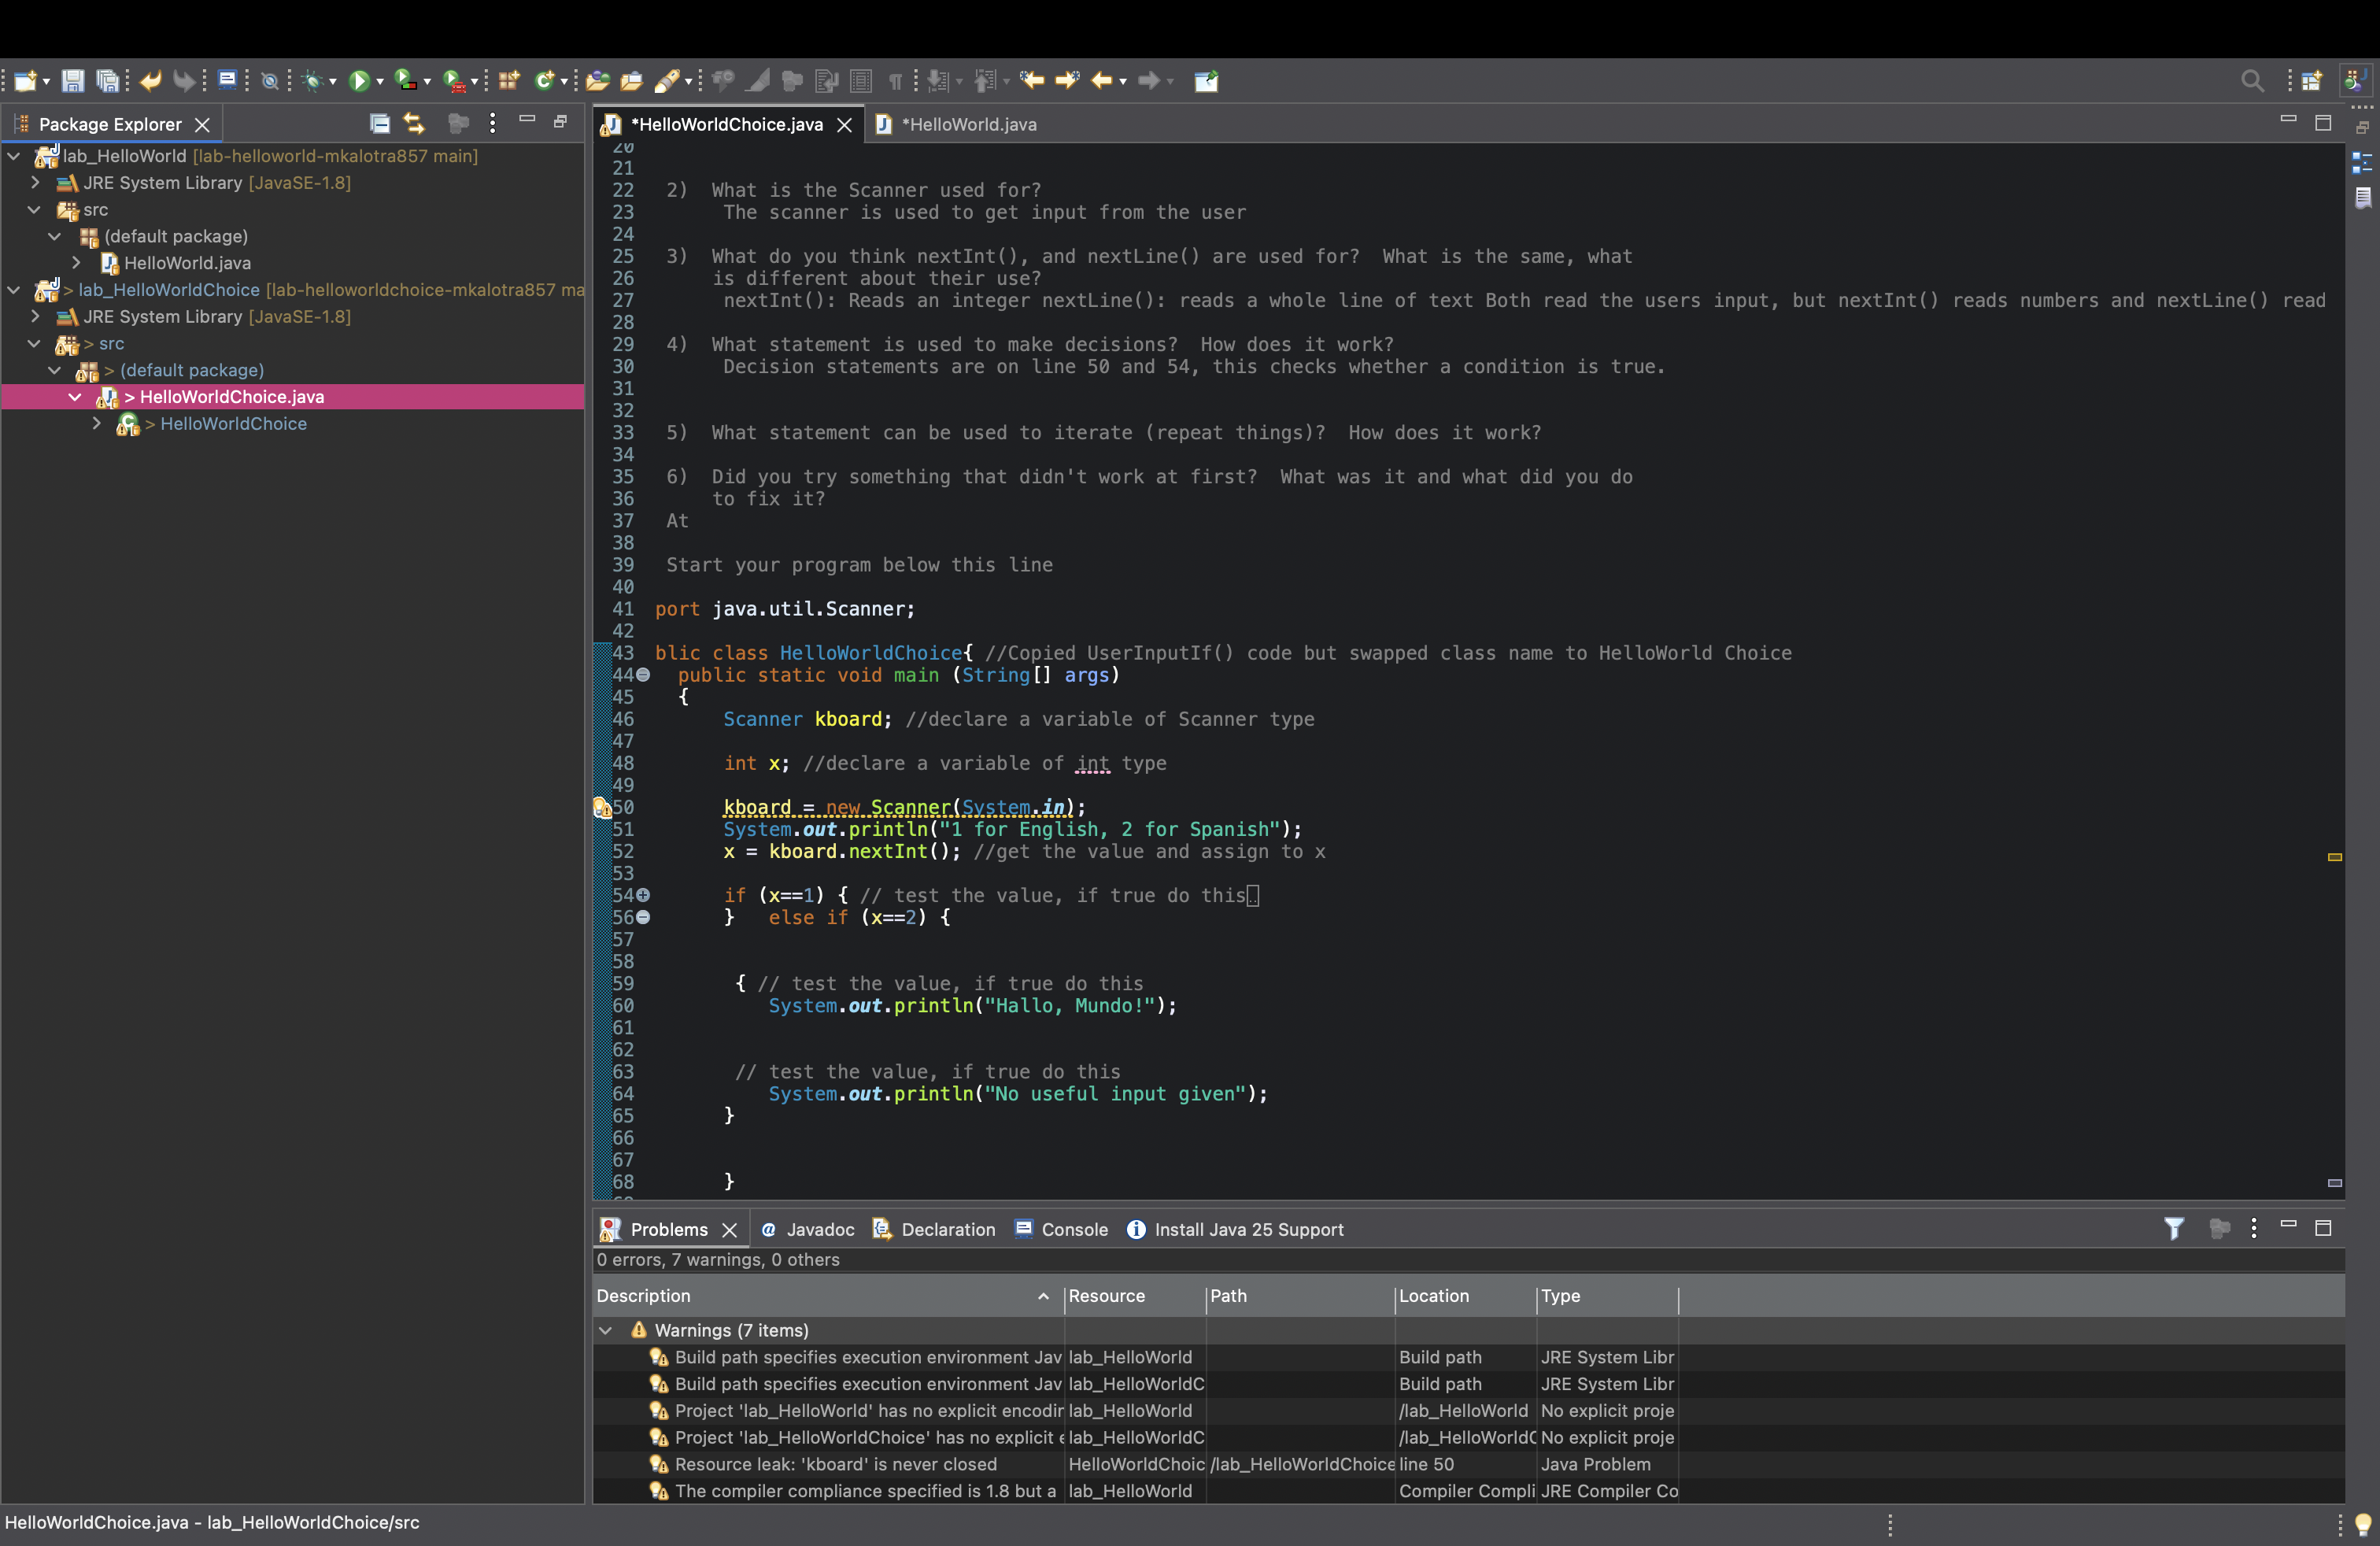Click the Save All icon
Screen dimensions: 2380x1546
coord(107,81)
